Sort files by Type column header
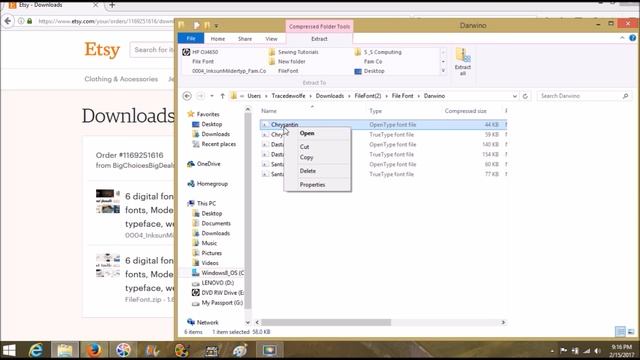This screenshot has width=640, height=360. pos(376,111)
